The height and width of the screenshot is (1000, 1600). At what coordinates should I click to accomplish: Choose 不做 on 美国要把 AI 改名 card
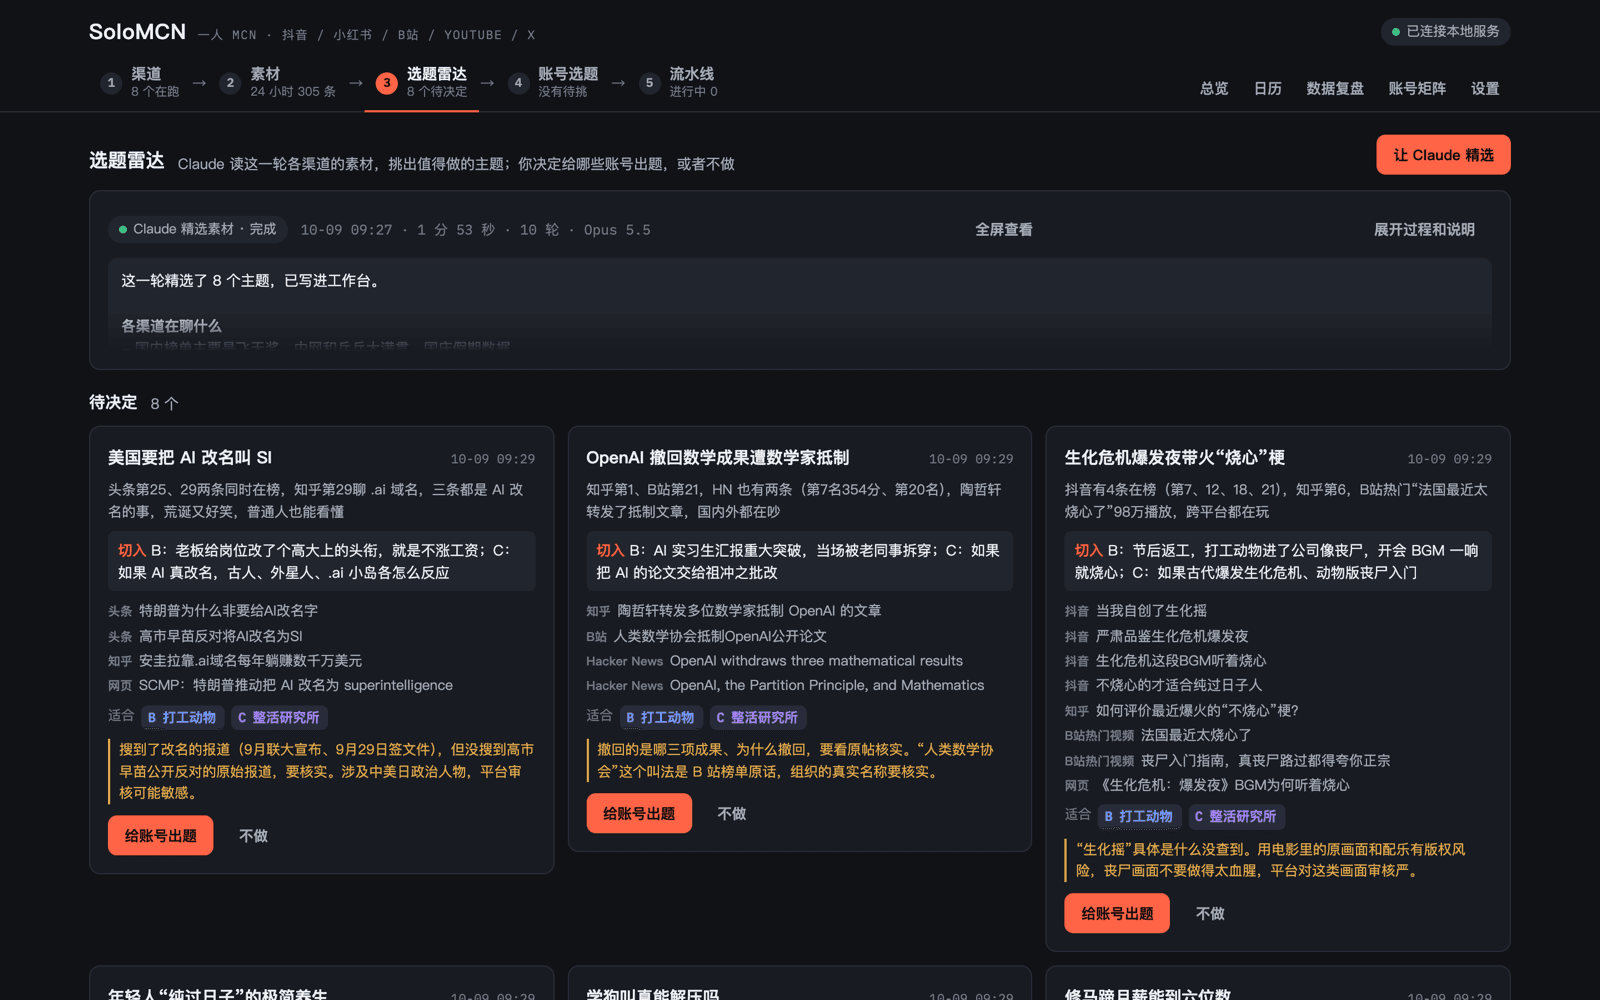click(x=253, y=836)
